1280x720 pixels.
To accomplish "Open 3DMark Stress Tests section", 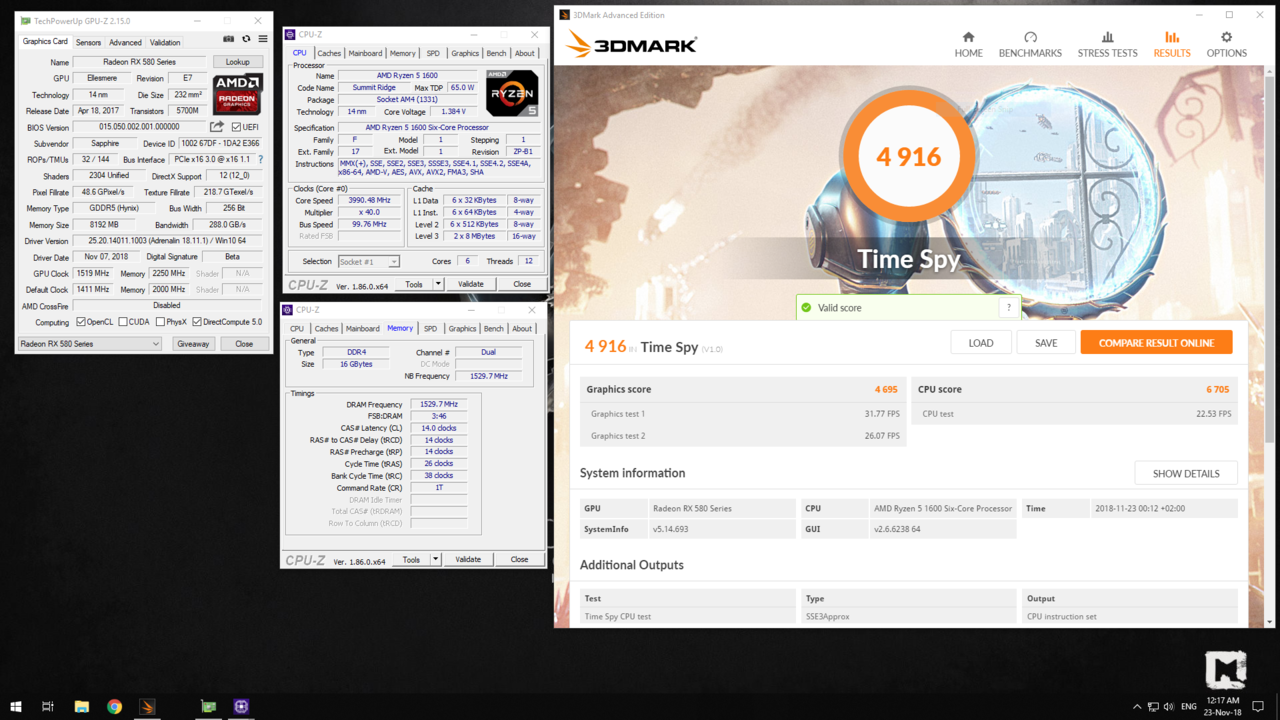I will click(1107, 44).
